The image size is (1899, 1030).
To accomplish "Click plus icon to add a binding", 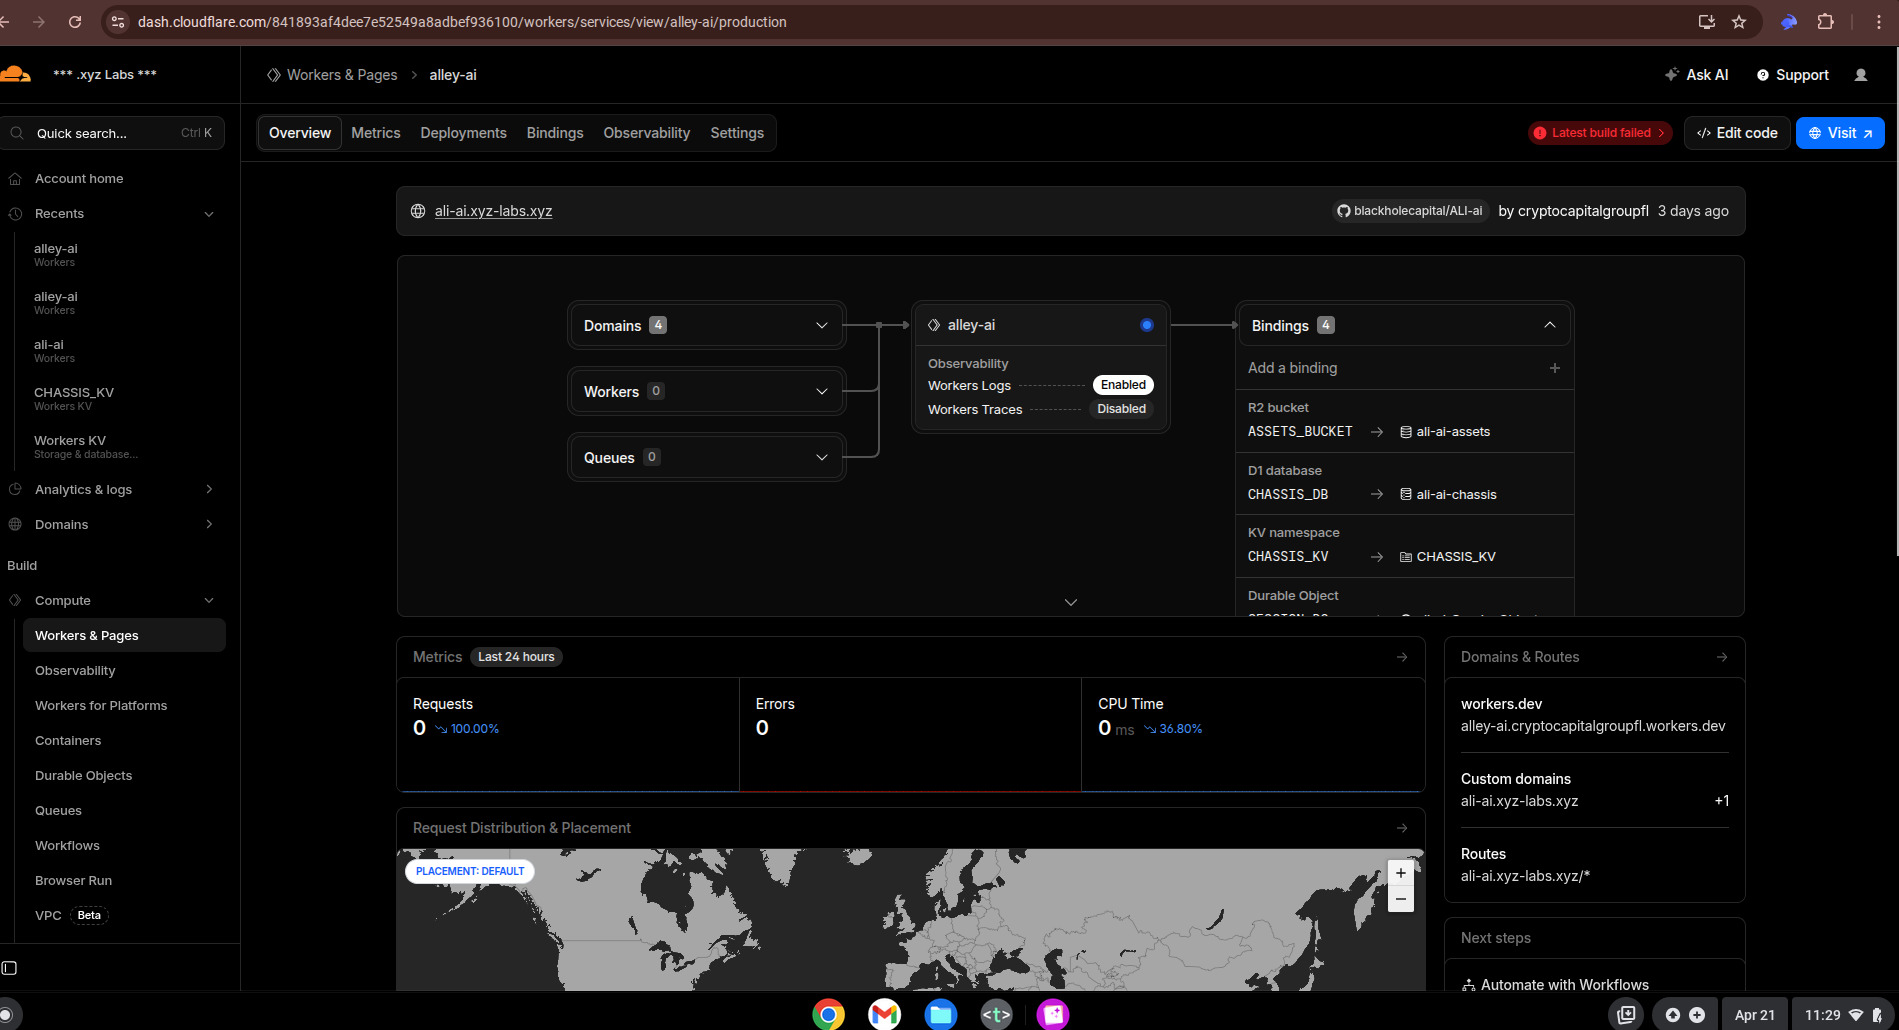I will tap(1554, 368).
